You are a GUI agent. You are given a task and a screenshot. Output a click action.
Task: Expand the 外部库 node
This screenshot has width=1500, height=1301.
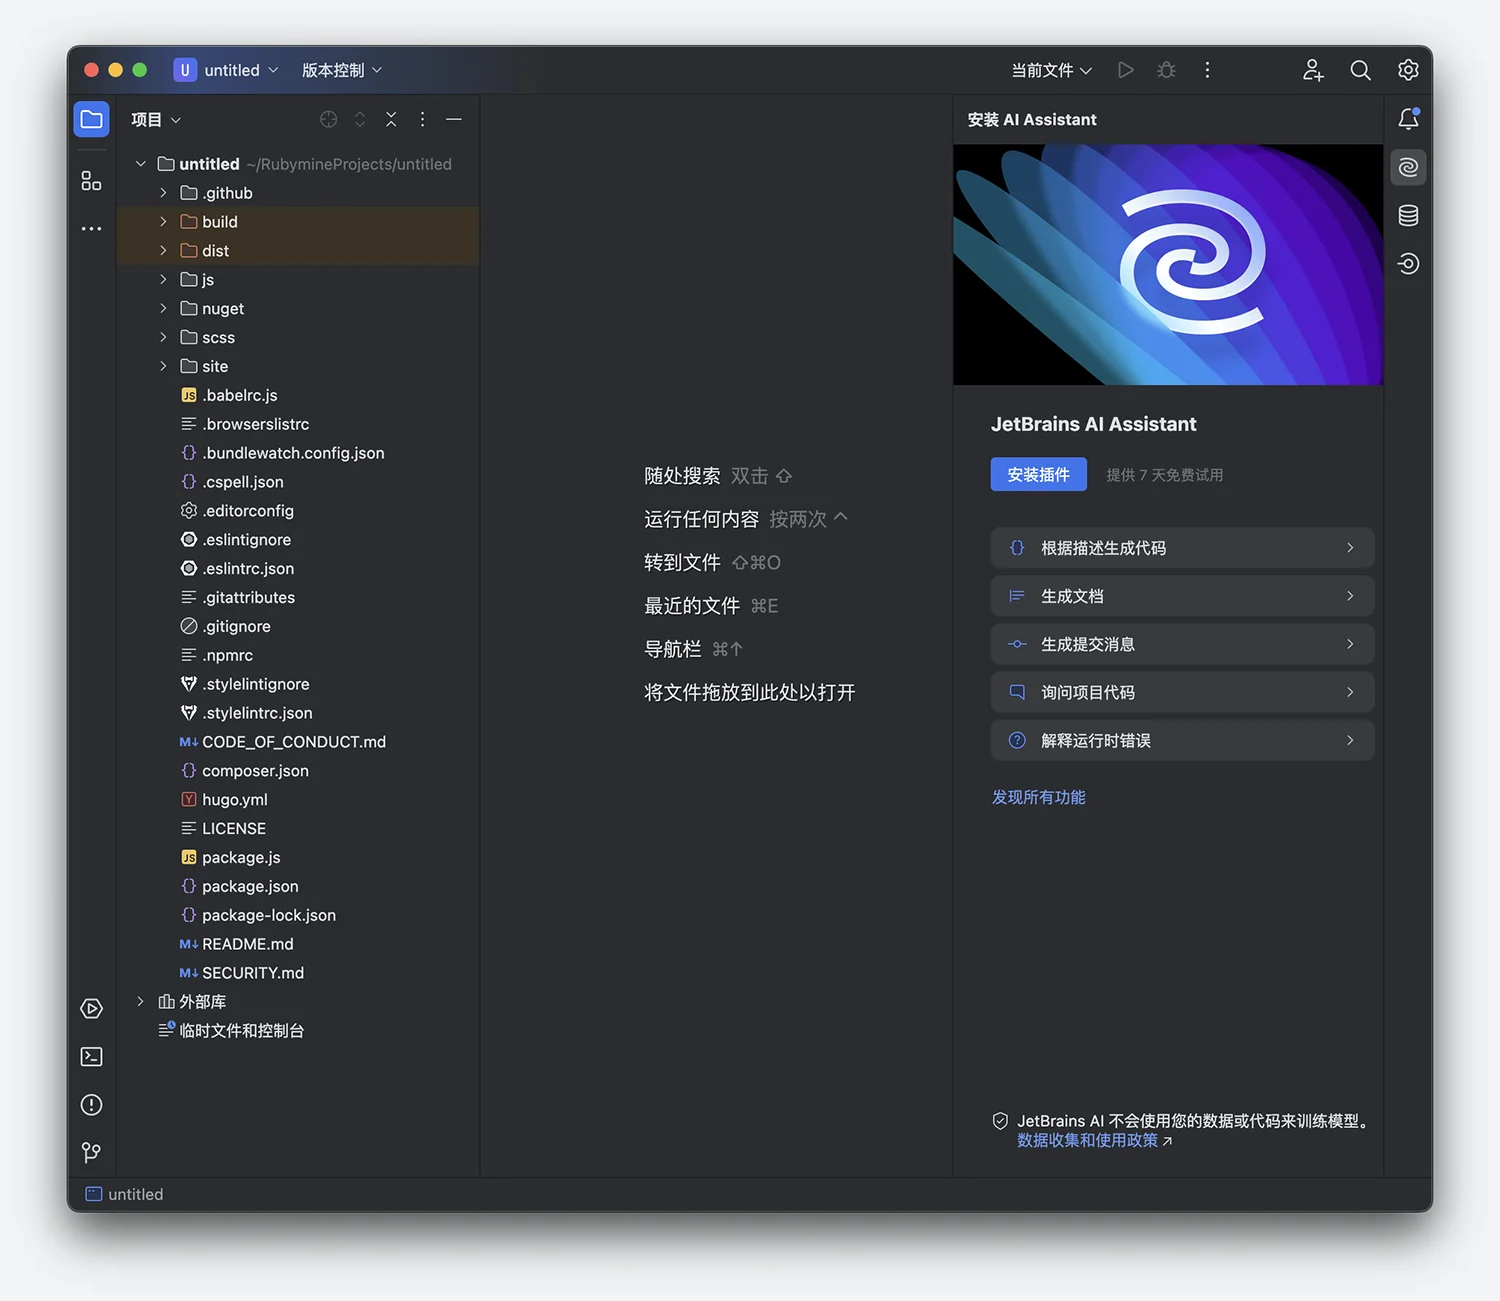[x=141, y=1002]
